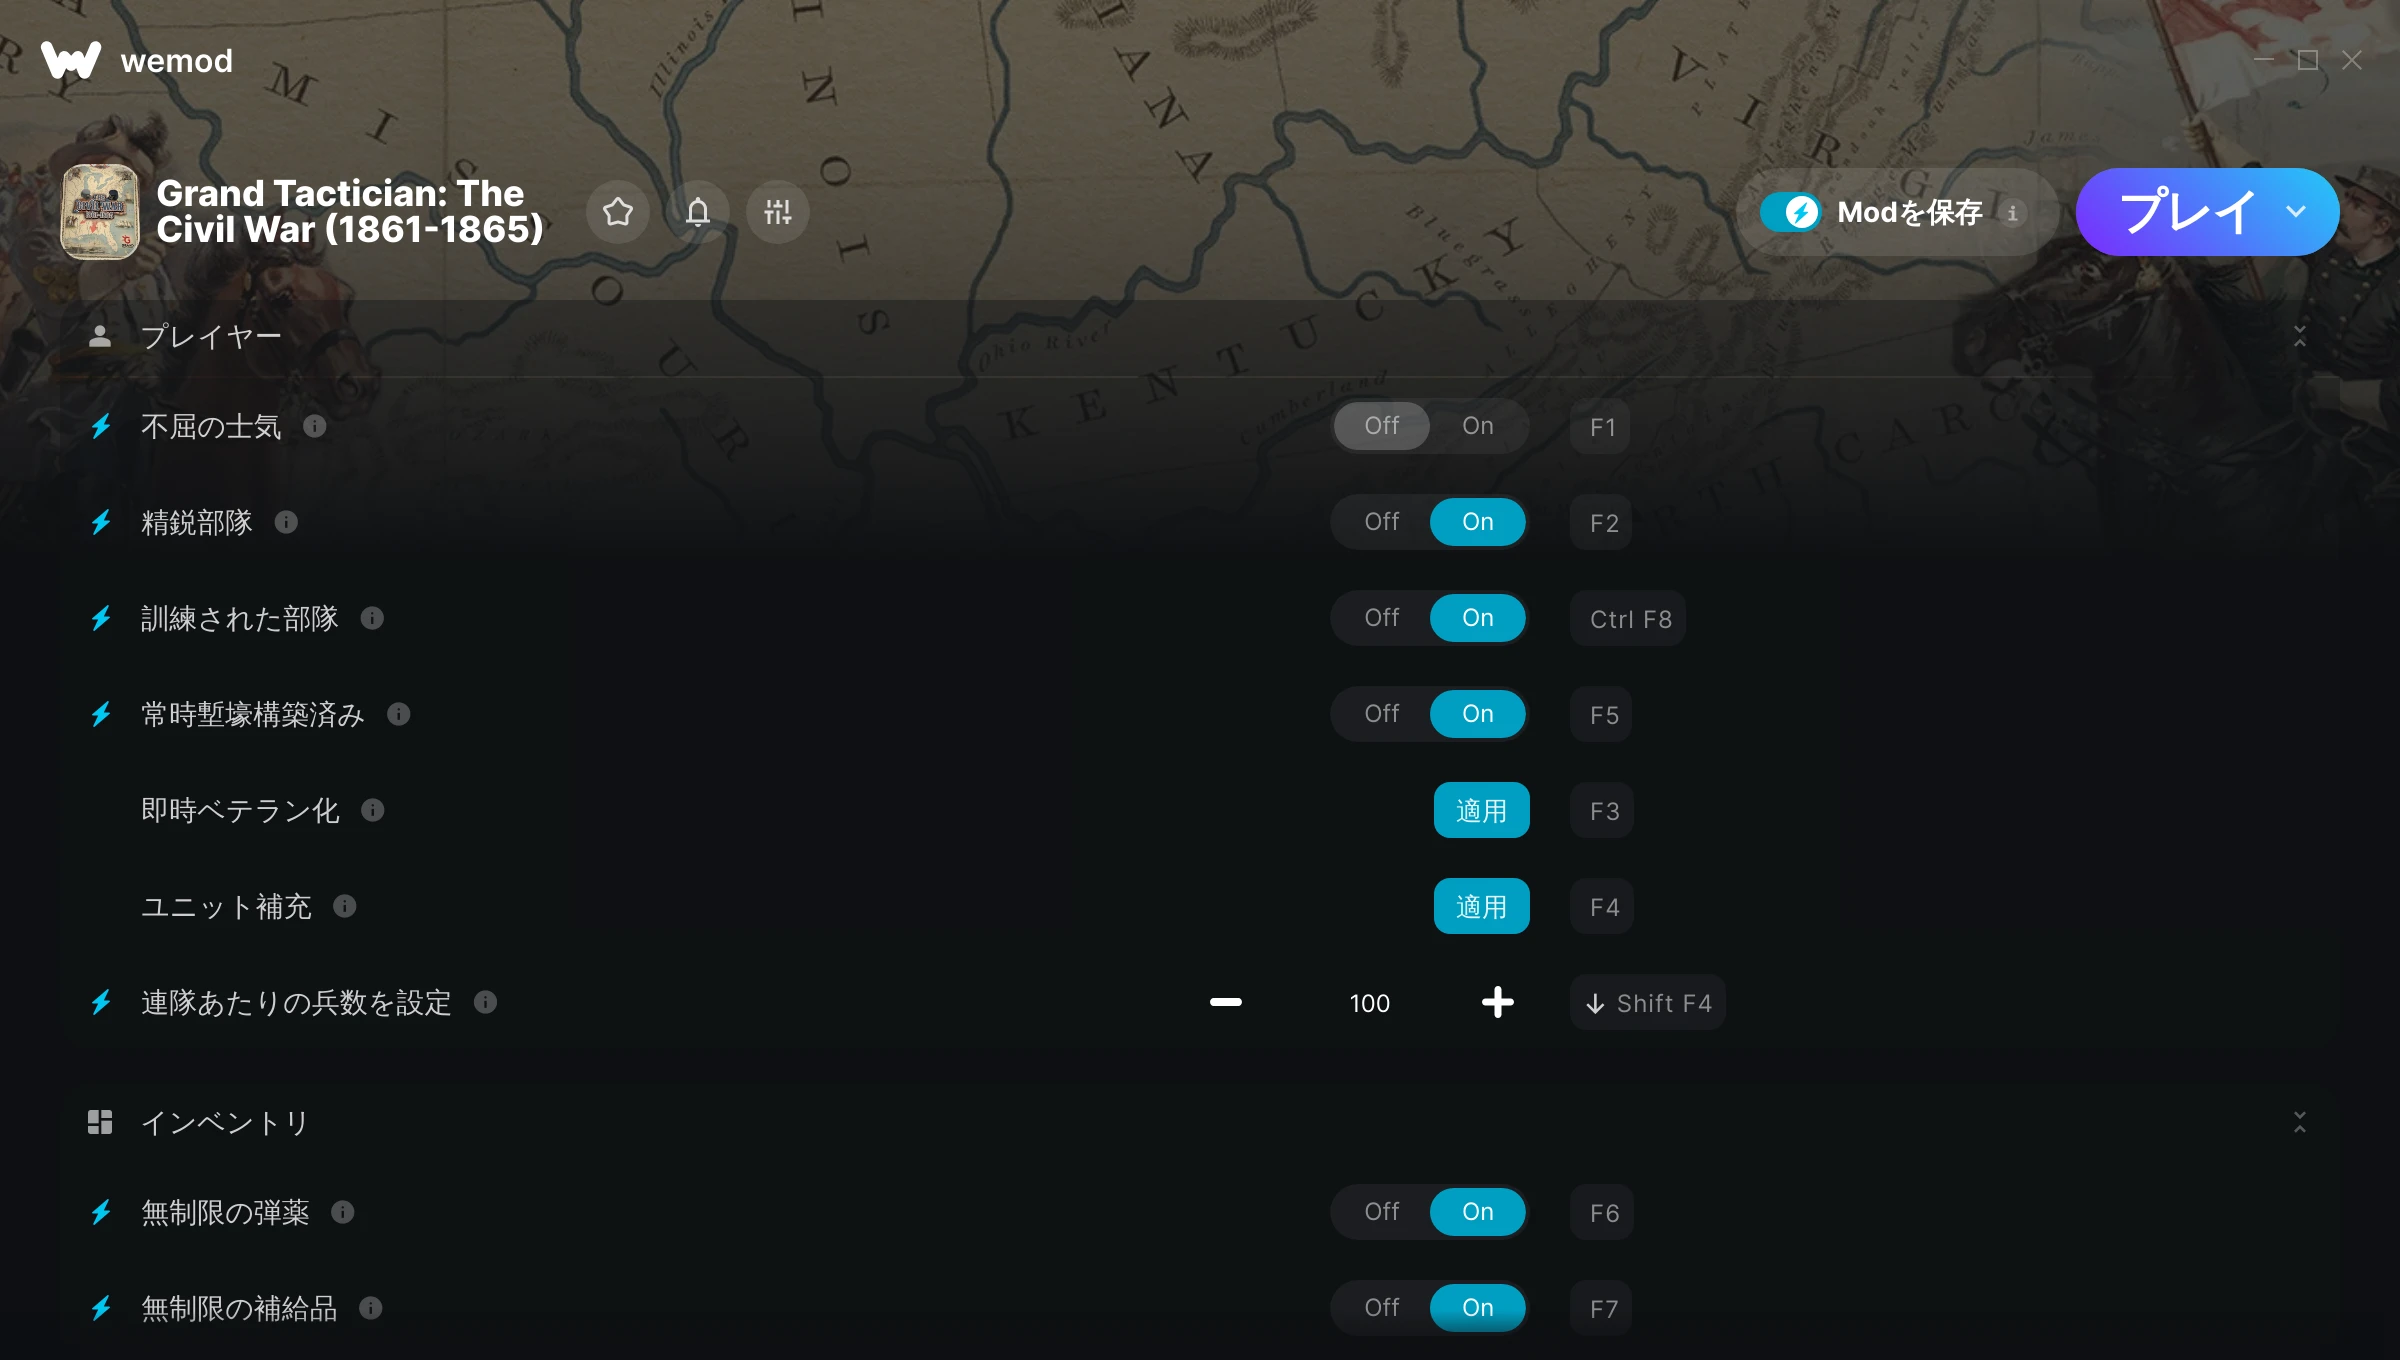
Task: Click the プレイヤー person icon
Action: click(100, 336)
